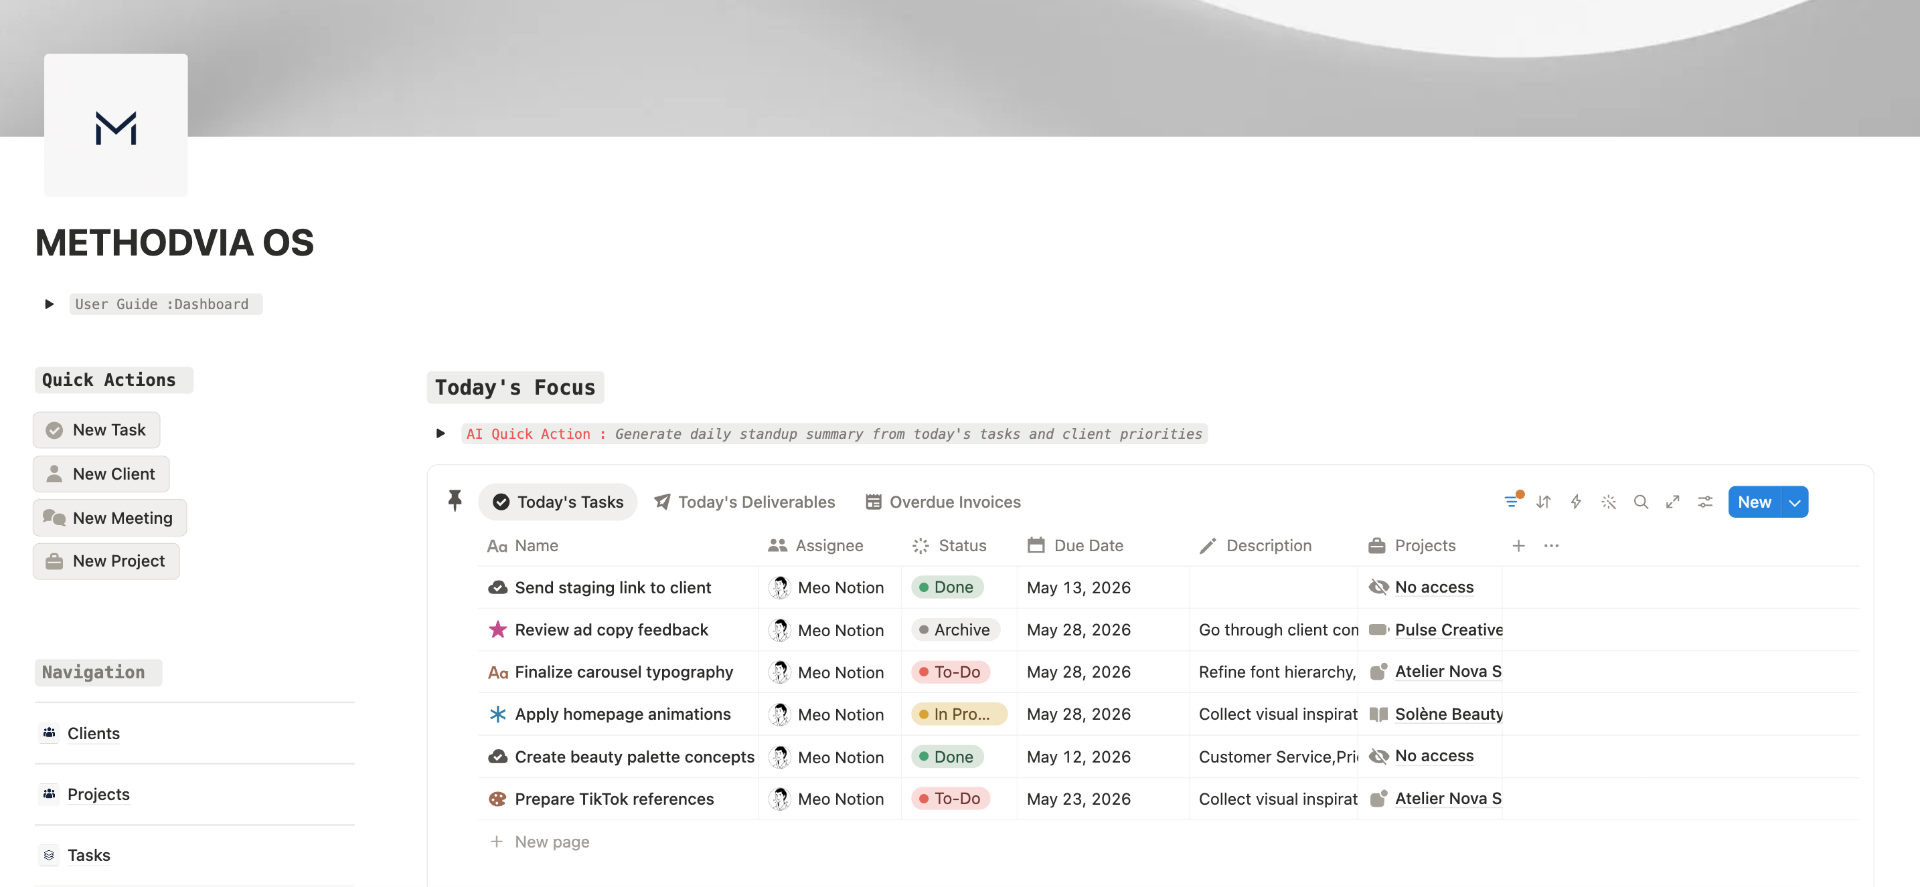
Task: Open the New button dropdown arrow
Action: [1795, 502]
